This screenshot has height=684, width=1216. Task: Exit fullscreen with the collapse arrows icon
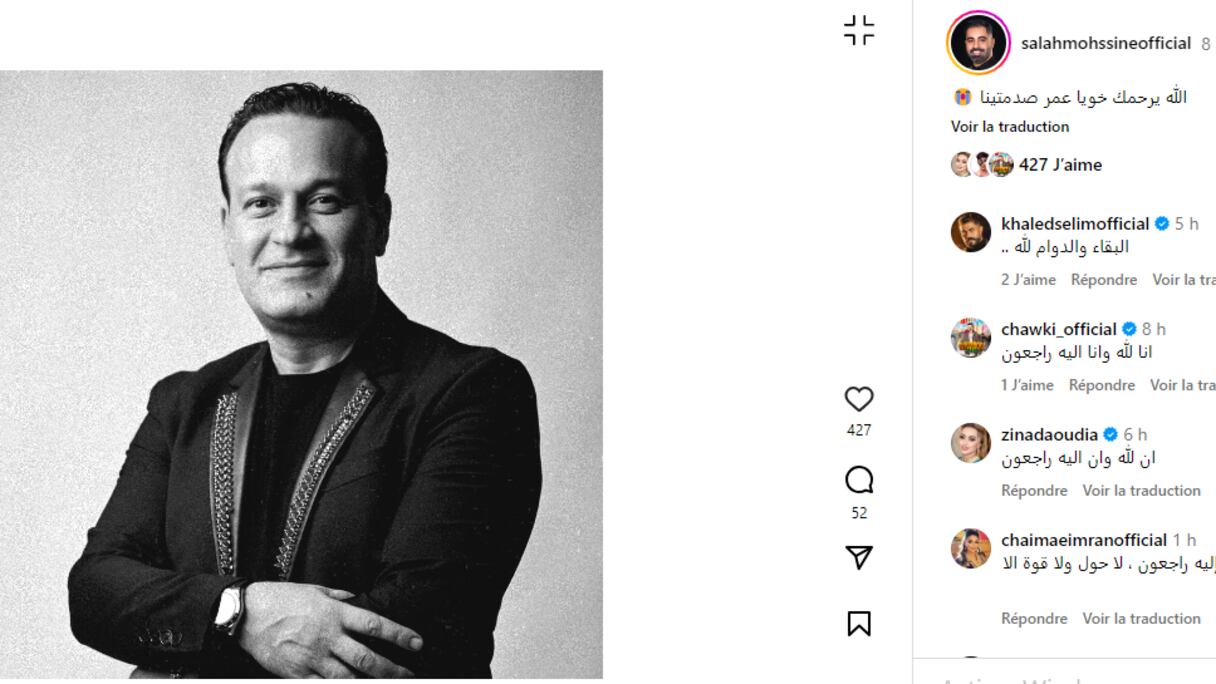[858, 30]
